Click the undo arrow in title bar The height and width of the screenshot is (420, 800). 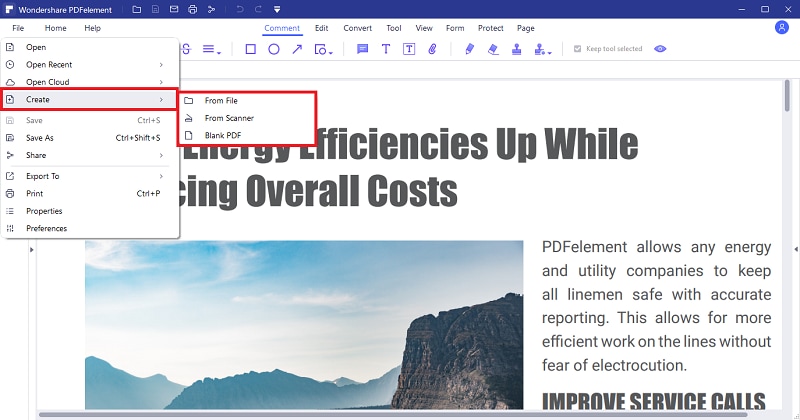click(239, 9)
